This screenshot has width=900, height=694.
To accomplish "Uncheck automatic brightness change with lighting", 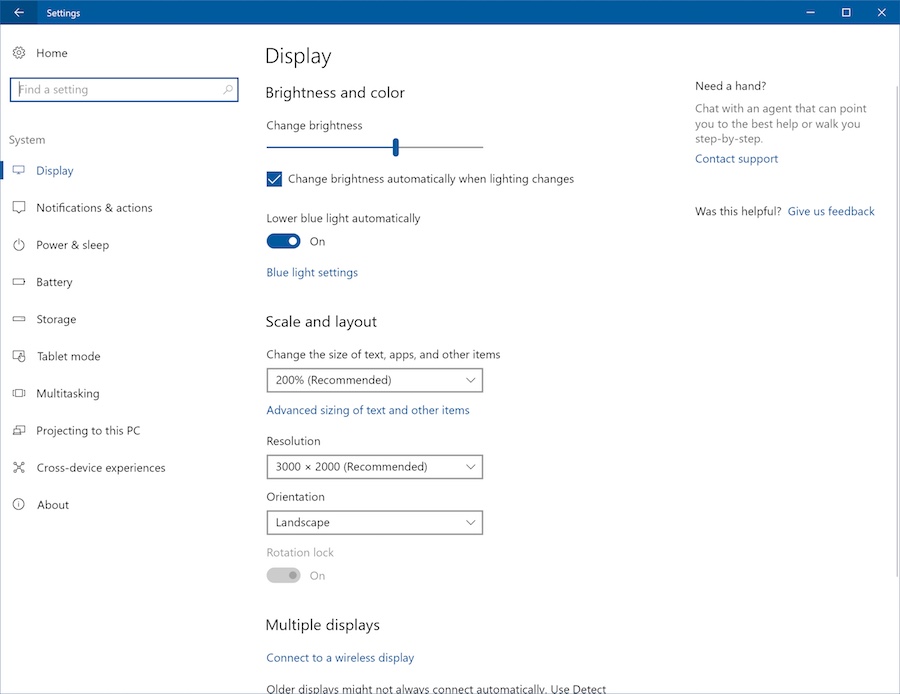I will point(274,178).
